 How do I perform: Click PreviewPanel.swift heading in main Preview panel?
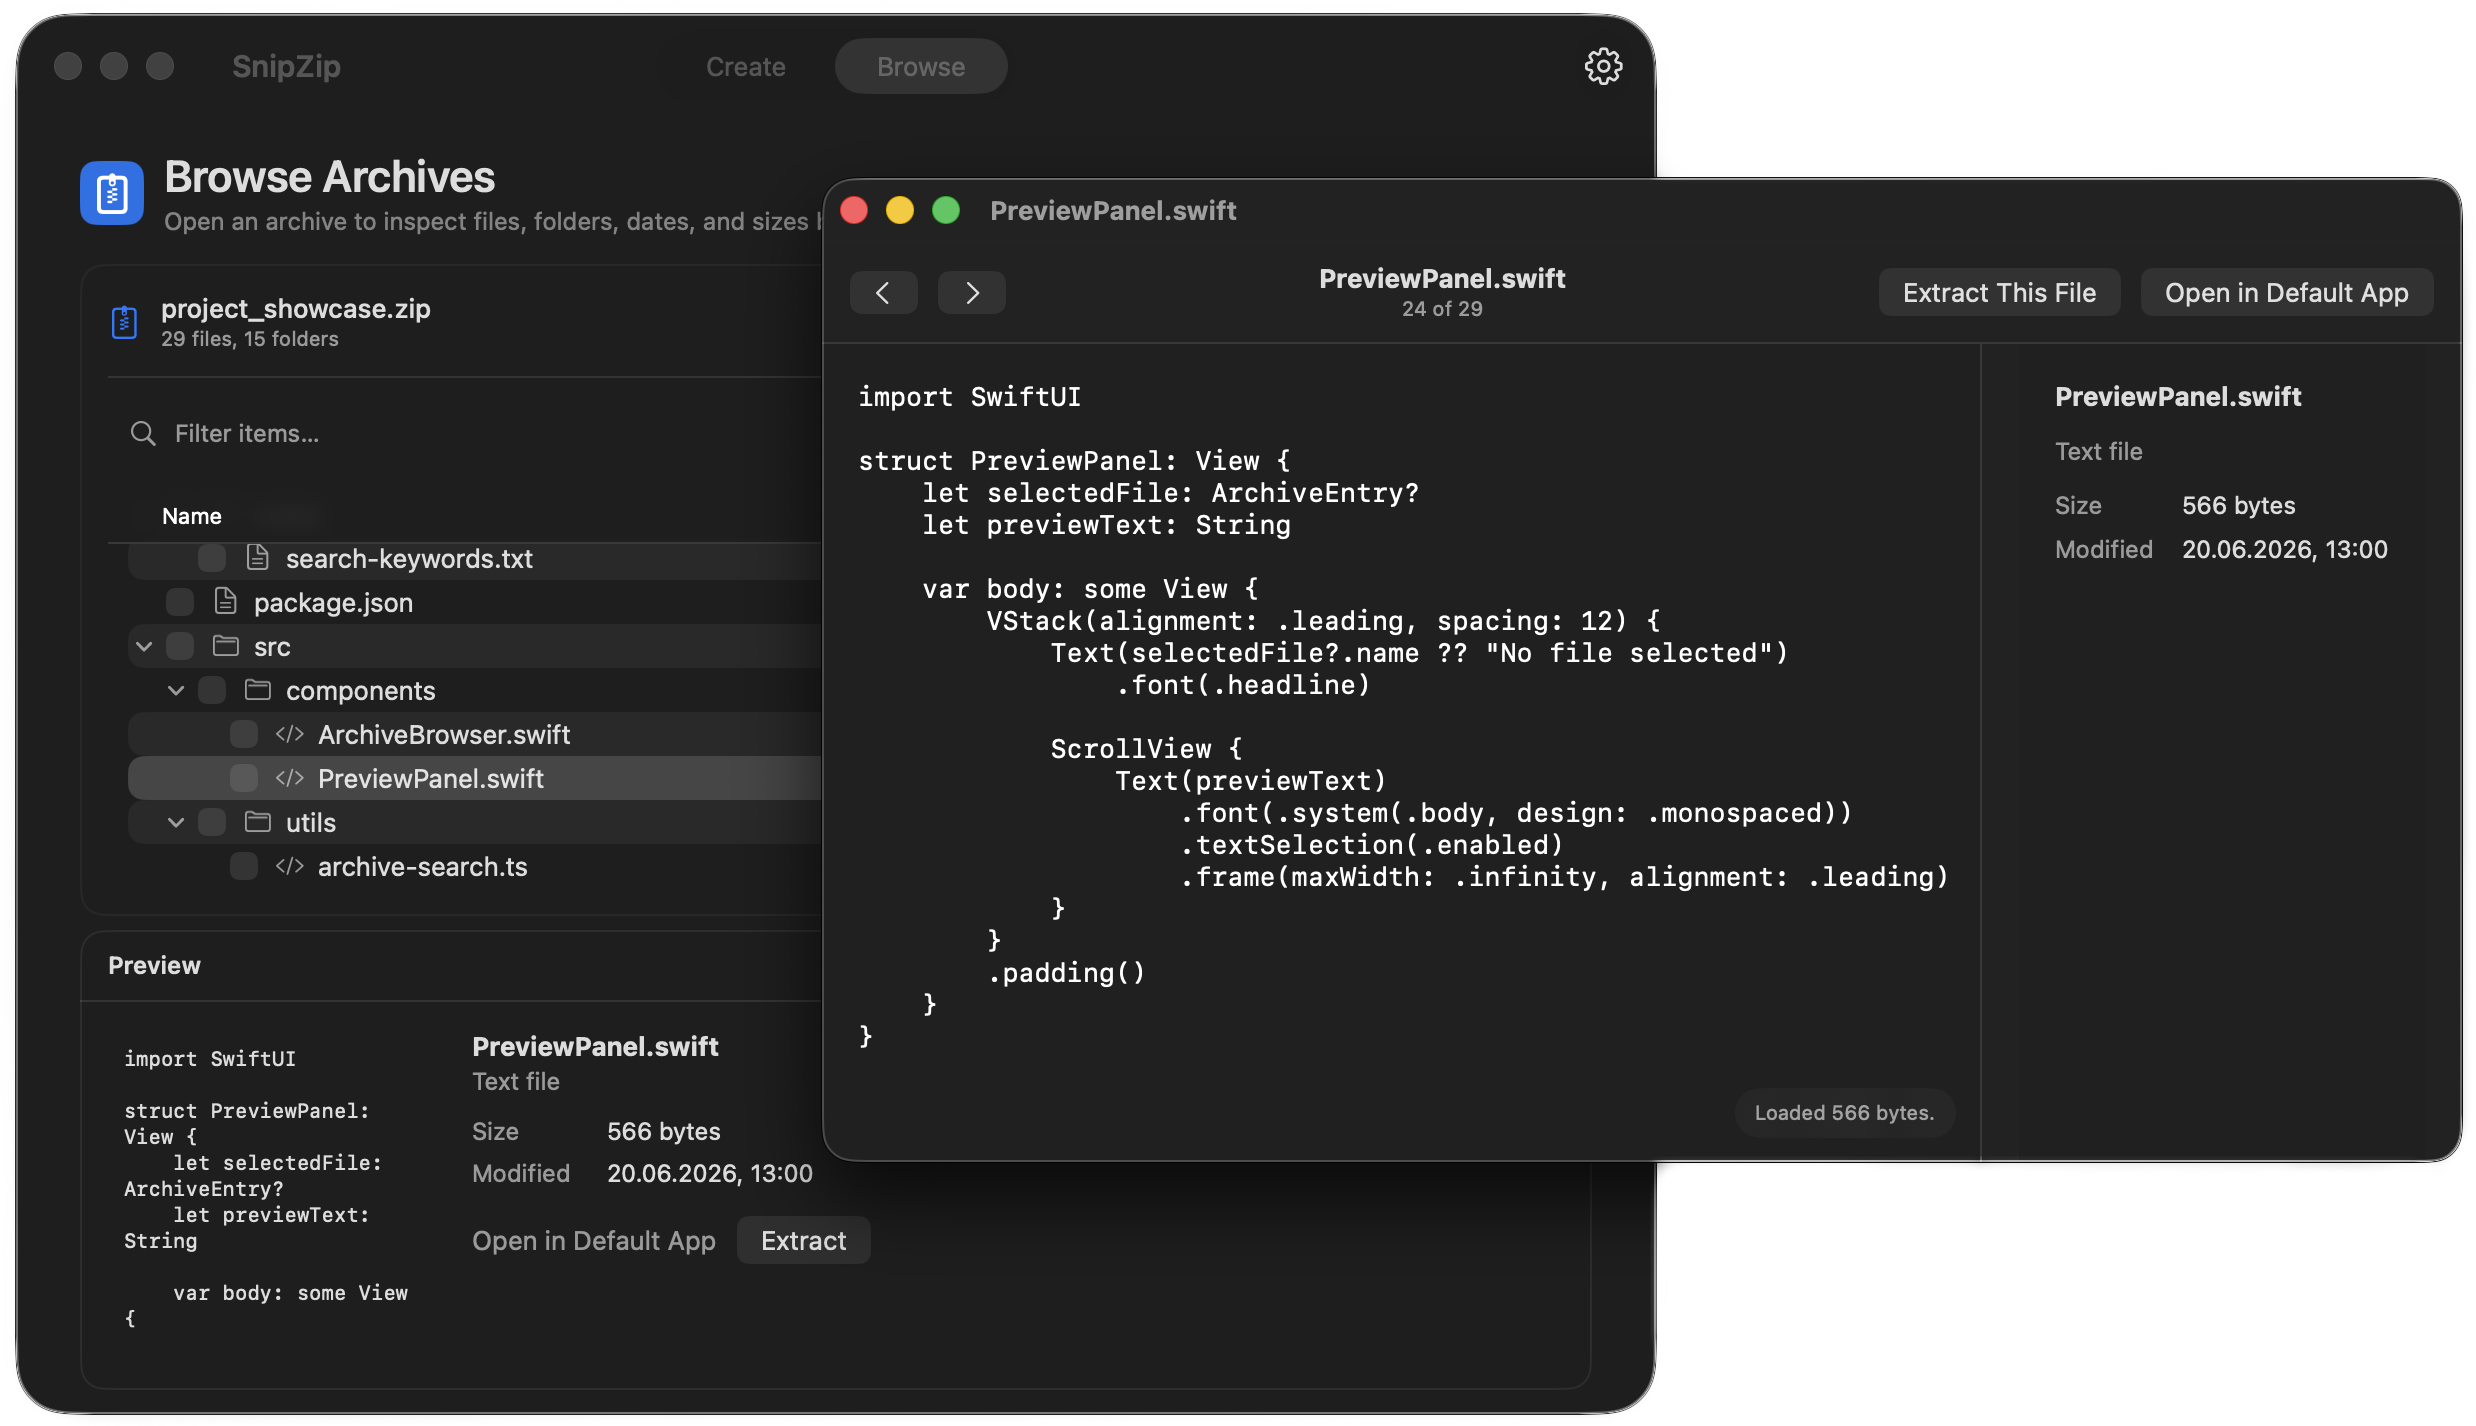pos(595,1046)
